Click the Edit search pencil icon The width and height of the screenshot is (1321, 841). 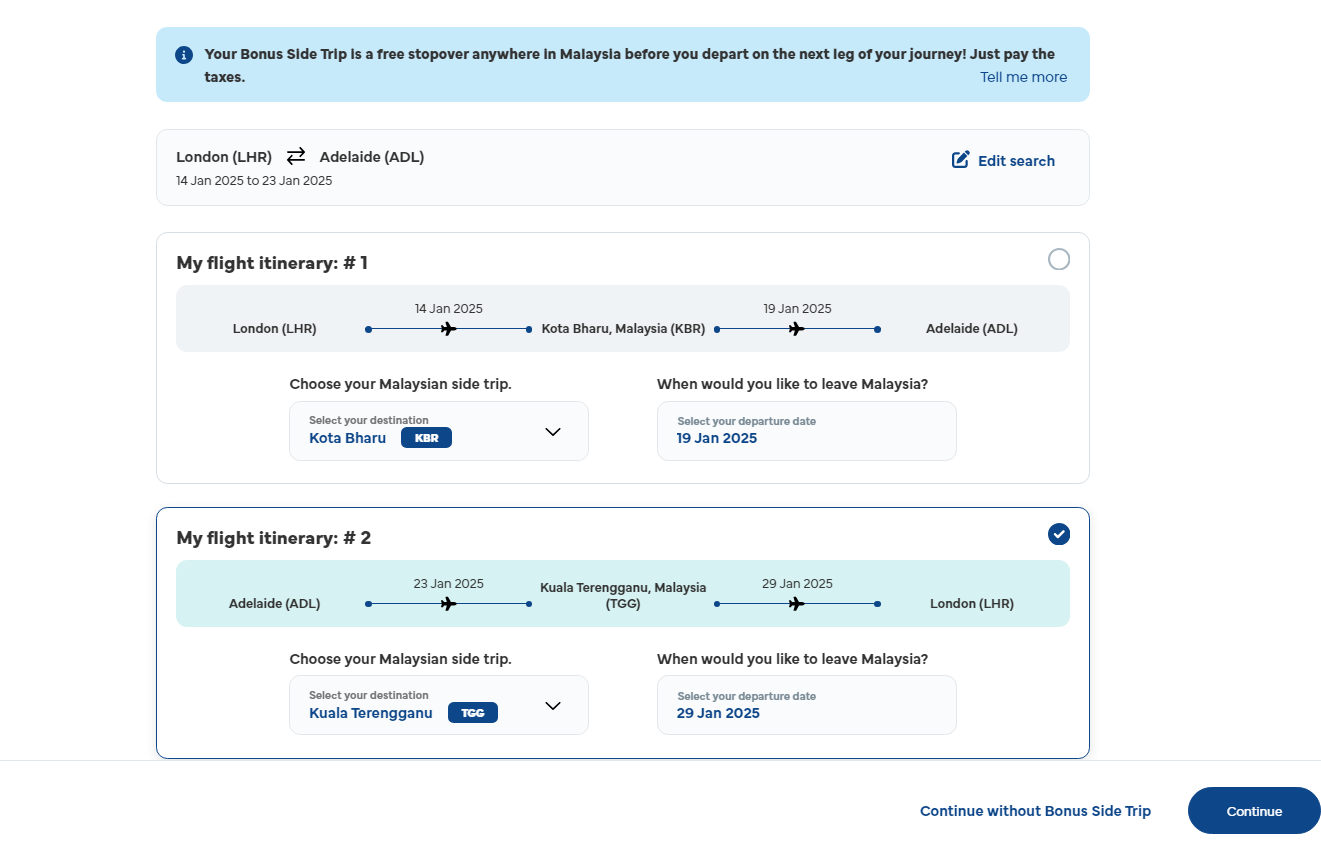(x=960, y=160)
